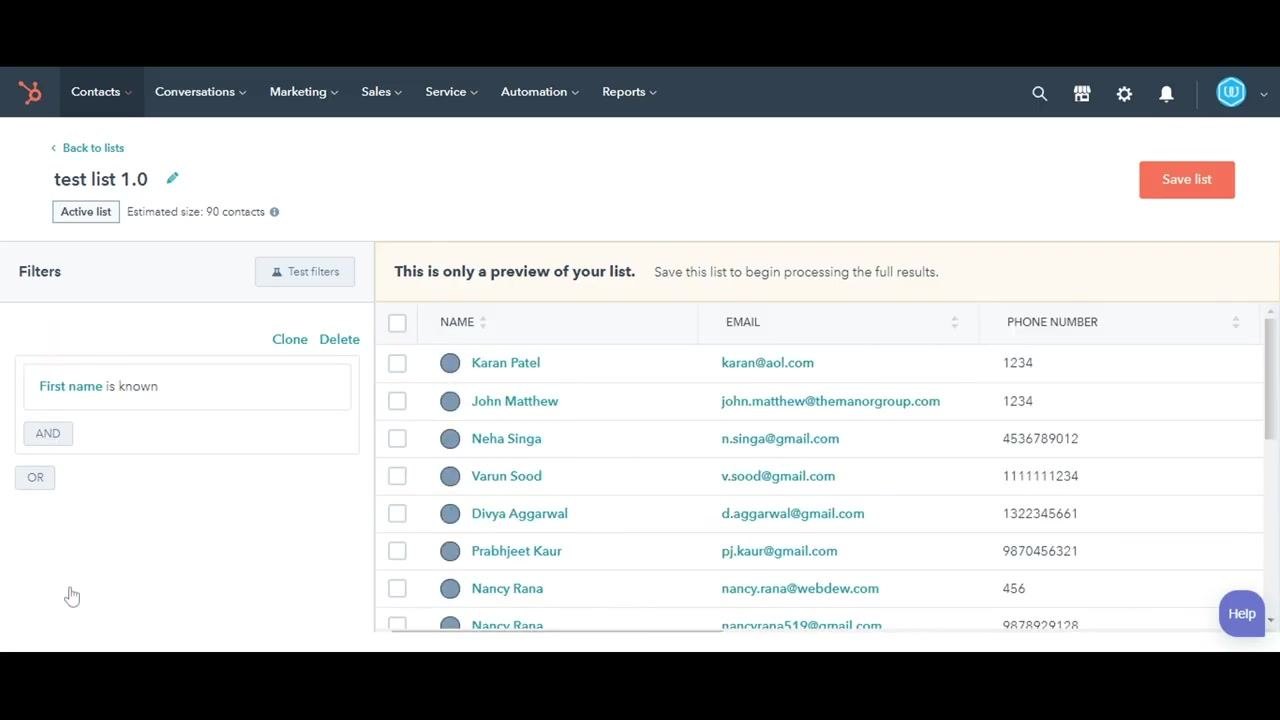Expand the Conversations menu

pyautogui.click(x=200, y=92)
